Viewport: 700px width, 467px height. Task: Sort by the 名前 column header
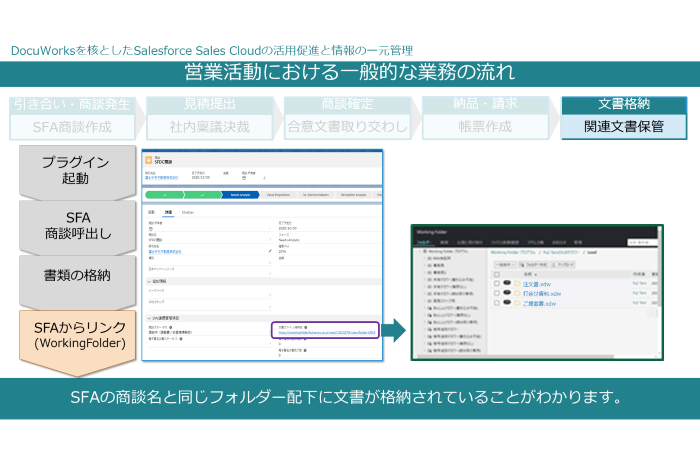[x=529, y=274]
